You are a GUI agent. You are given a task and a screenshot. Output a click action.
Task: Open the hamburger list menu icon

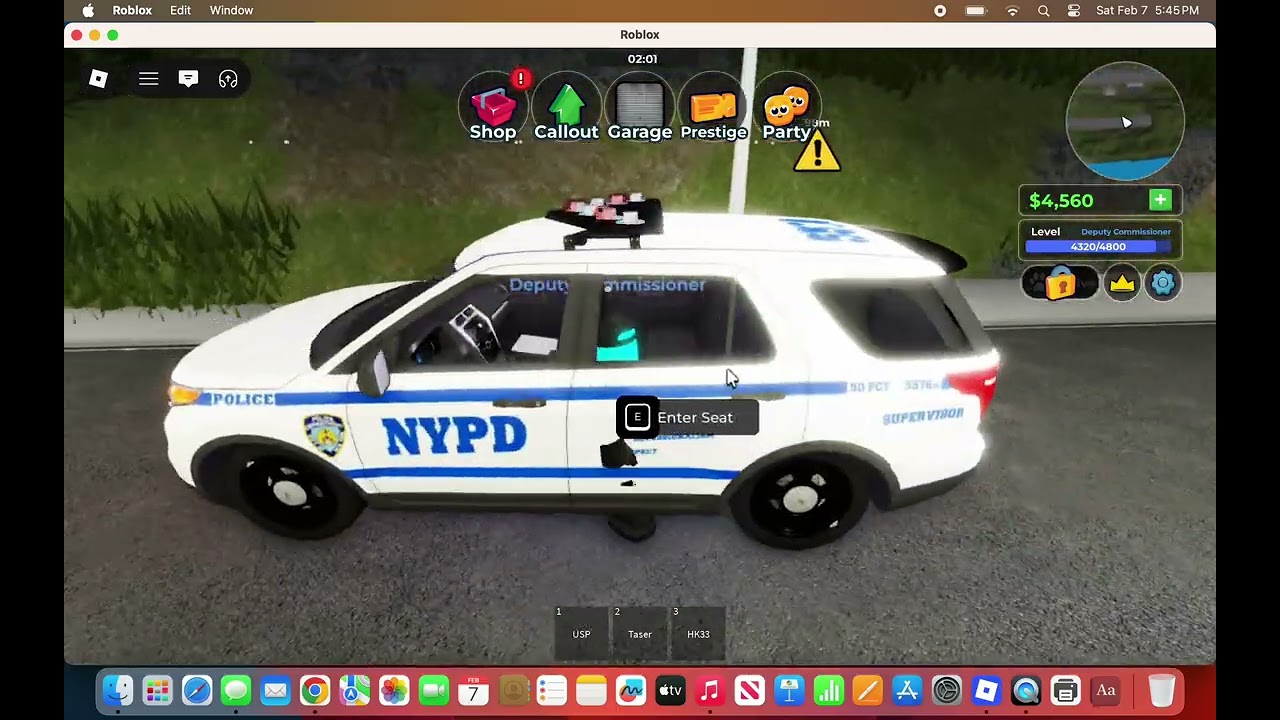[x=148, y=79]
